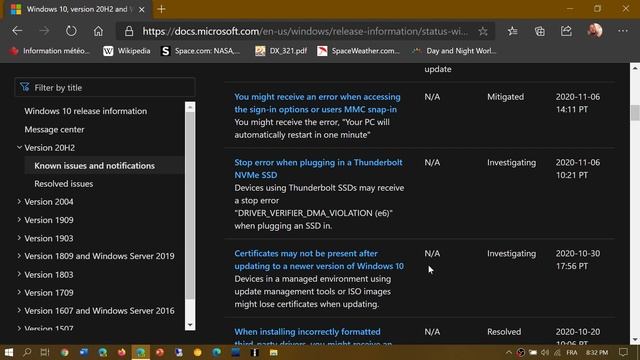Close the Windows 10 version 20H2 tab
Viewport: 640px width, 360px height.
pyautogui.click(x=141, y=9)
